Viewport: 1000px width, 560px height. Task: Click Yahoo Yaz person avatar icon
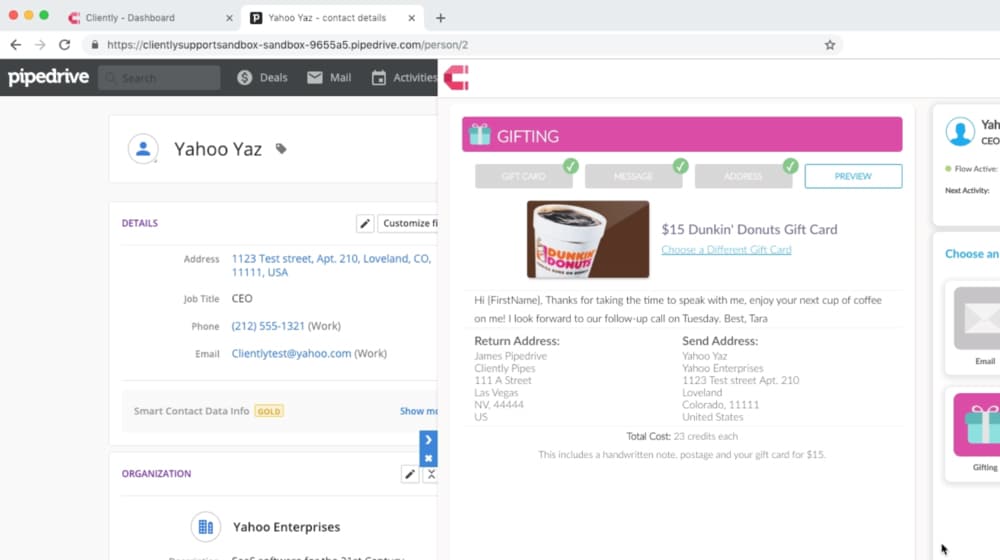coord(143,149)
